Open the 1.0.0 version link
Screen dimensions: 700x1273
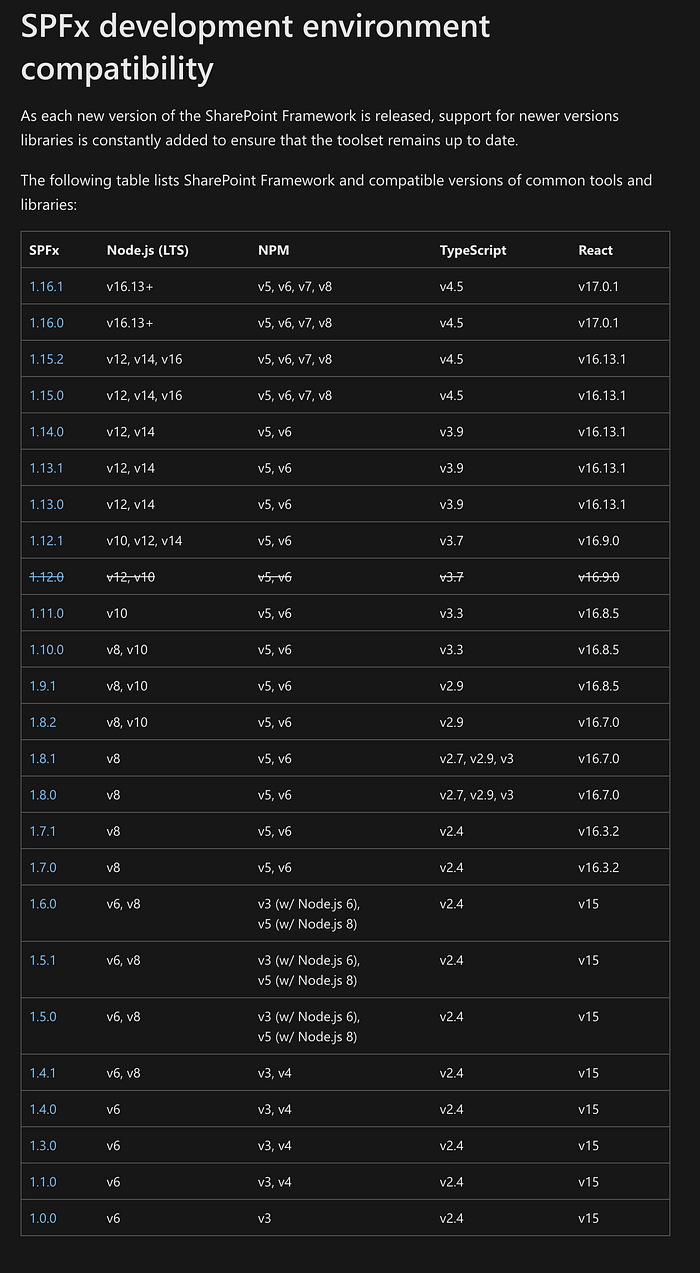pos(43,1218)
